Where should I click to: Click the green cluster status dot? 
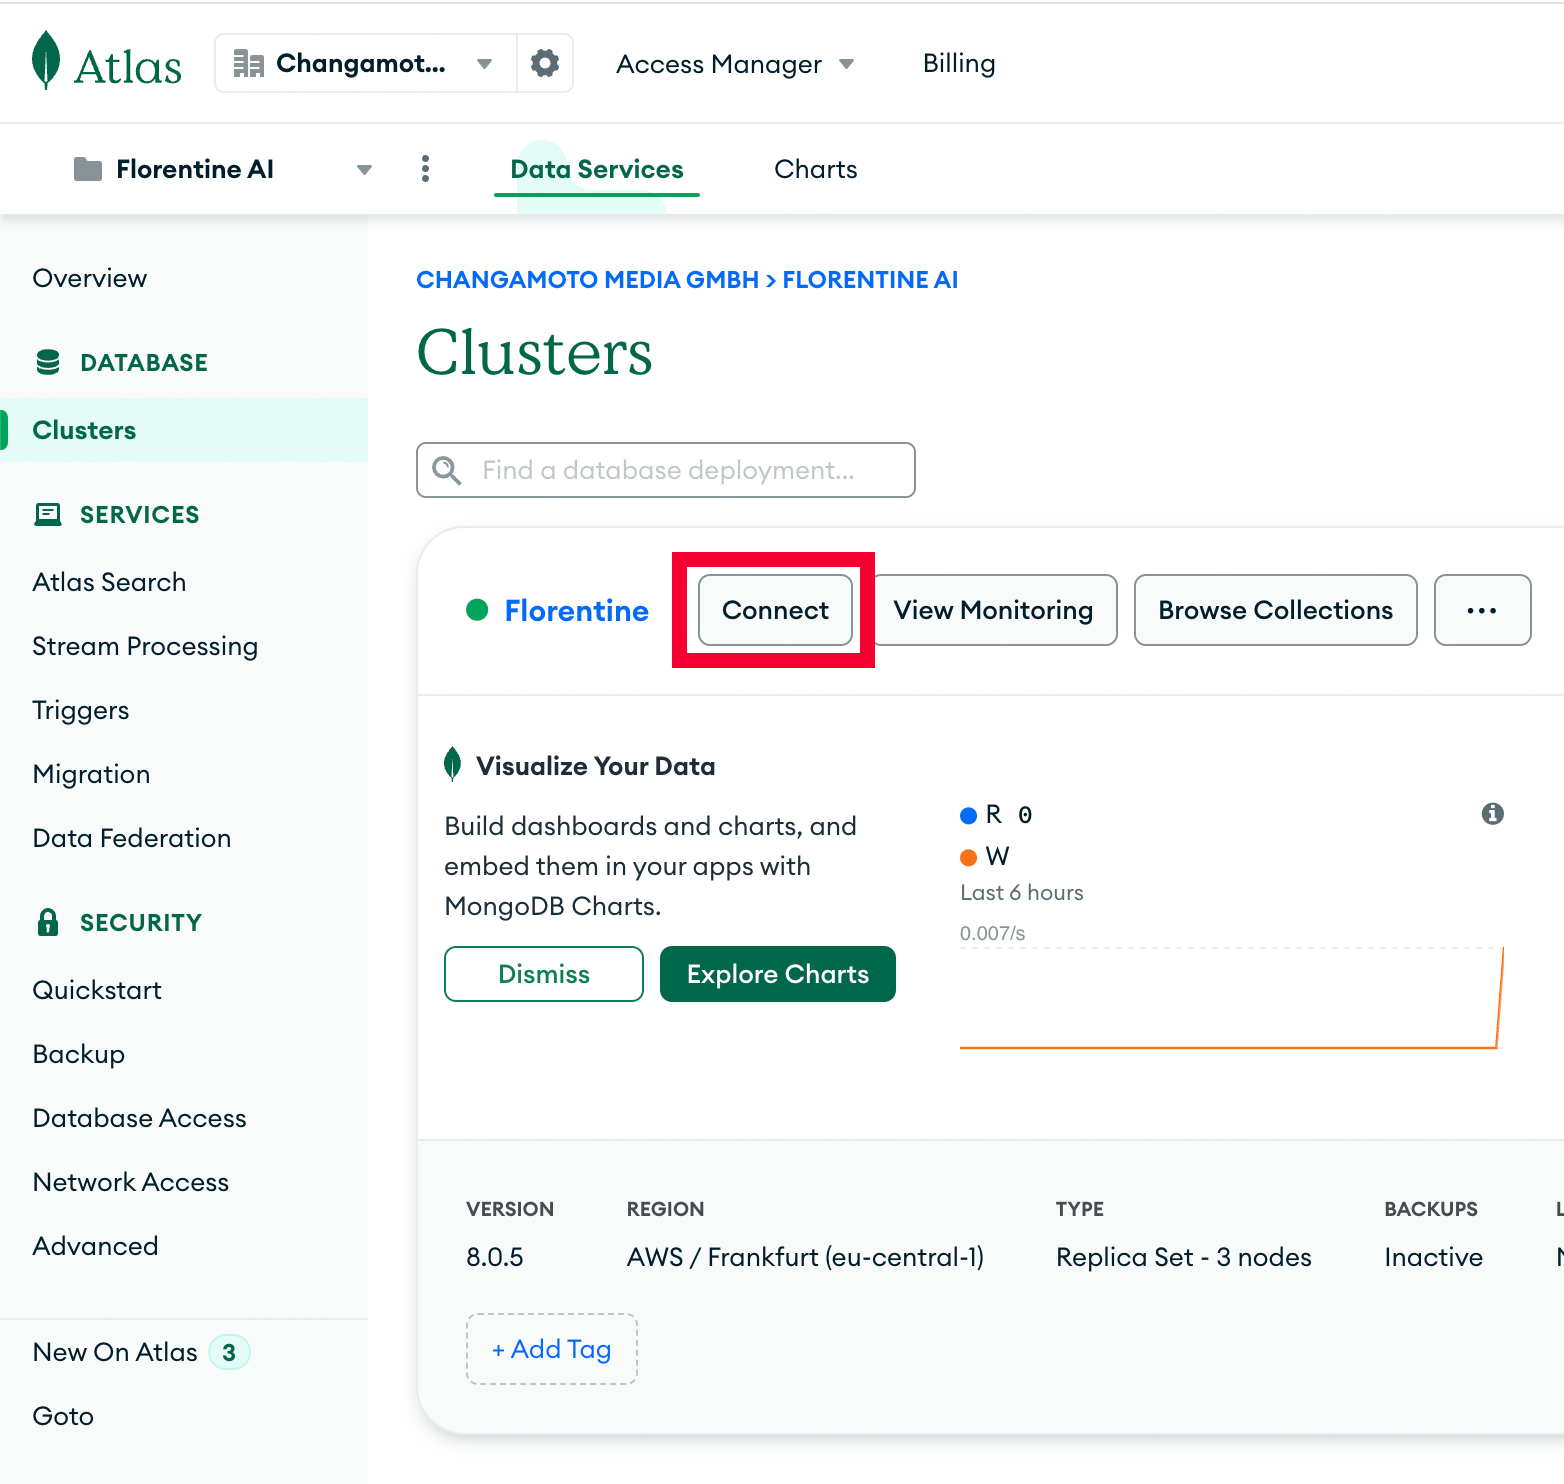click(477, 610)
